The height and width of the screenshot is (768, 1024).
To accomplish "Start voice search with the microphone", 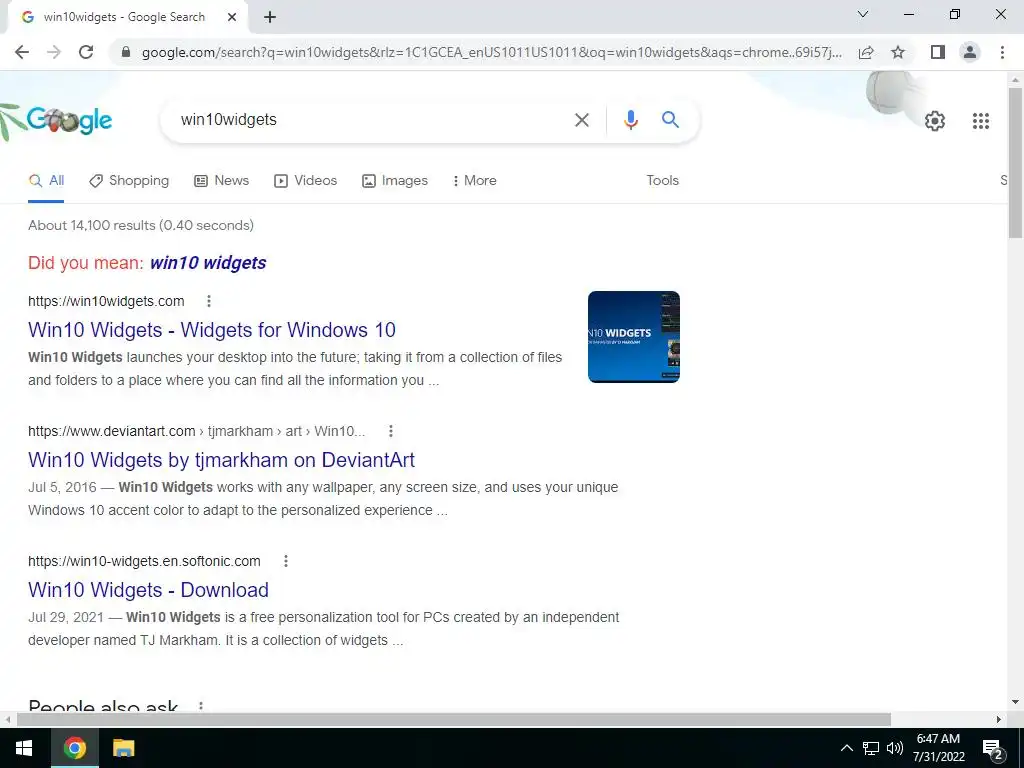I will click(630, 120).
